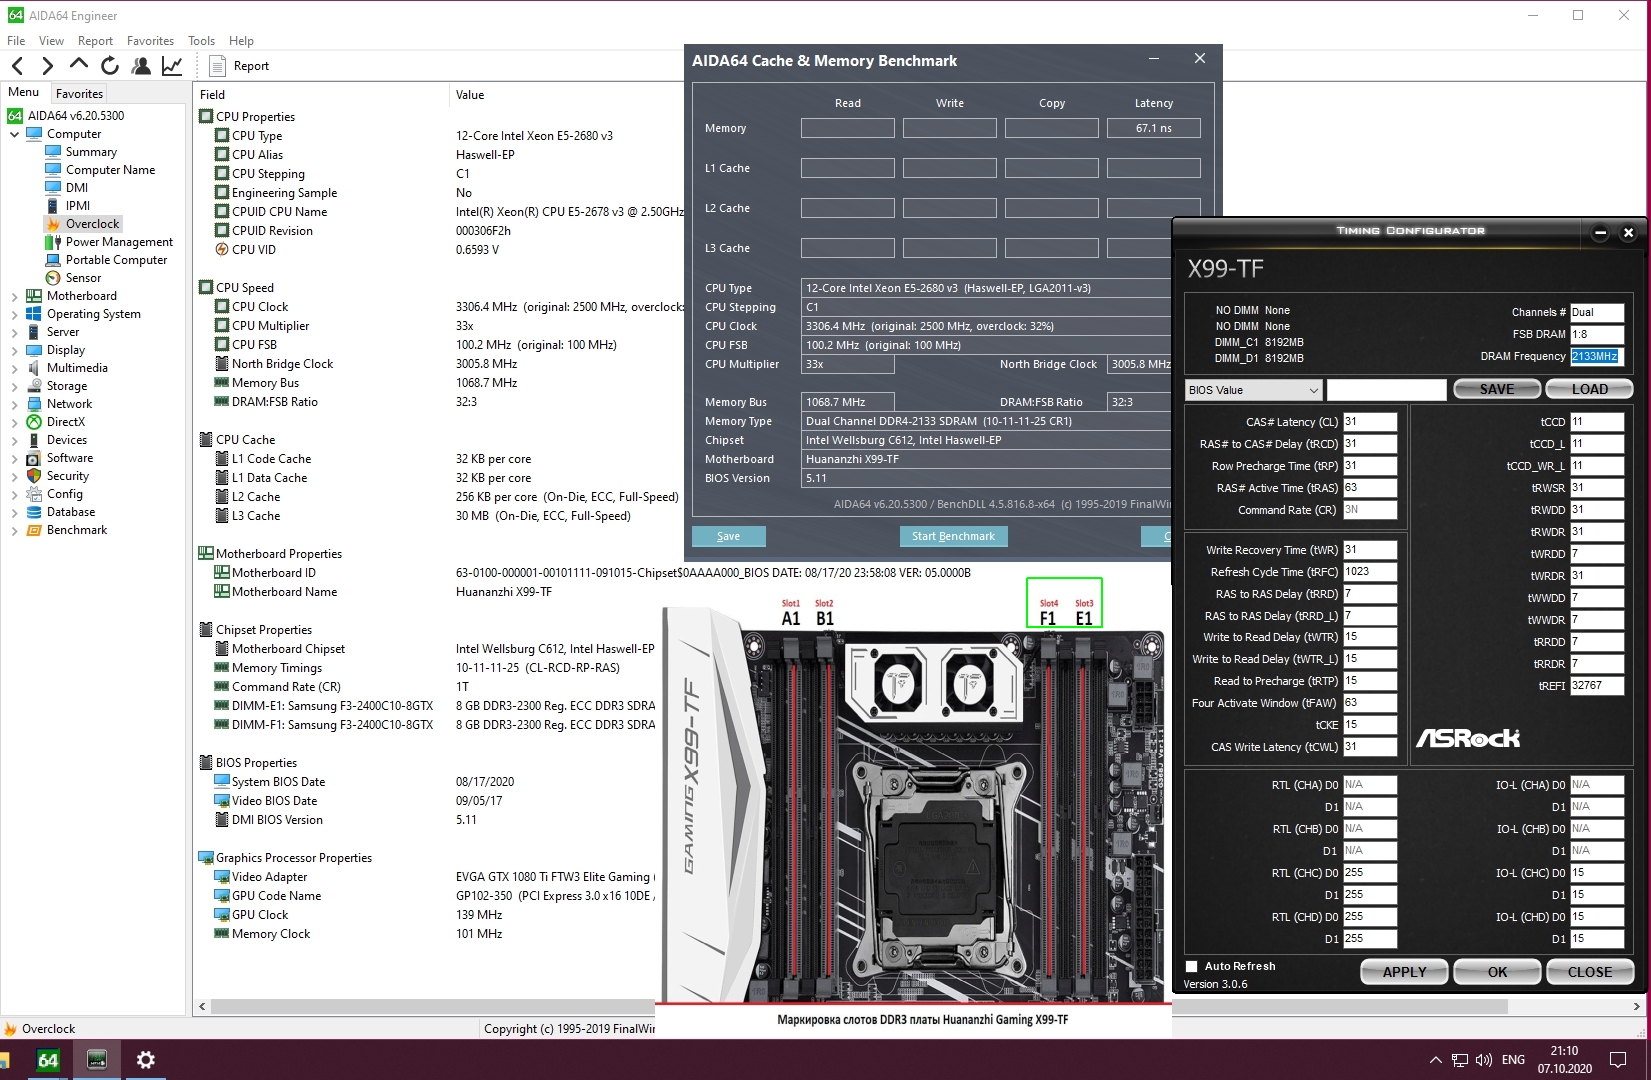
Task: Click the clock and date in taskbar
Action: click(x=1564, y=1060)
